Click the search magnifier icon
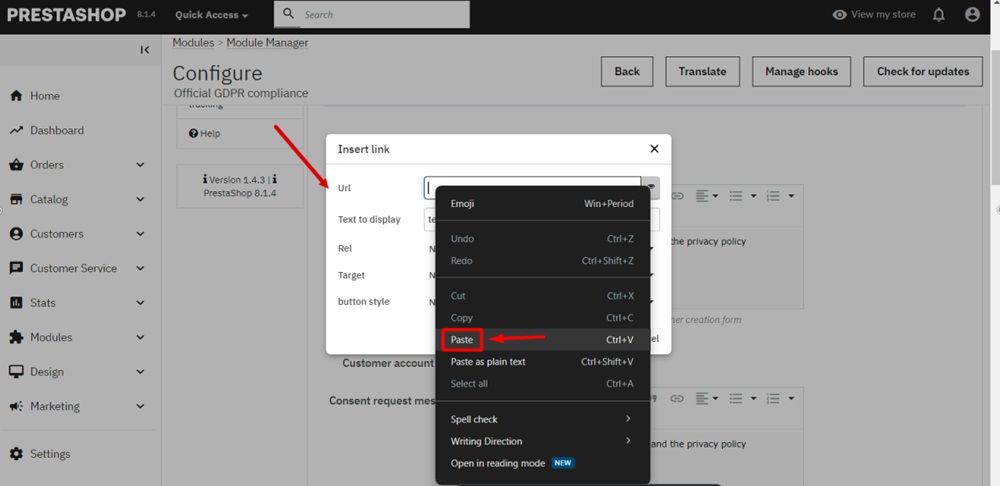The image size is (1000, 486). coord(288,13)
